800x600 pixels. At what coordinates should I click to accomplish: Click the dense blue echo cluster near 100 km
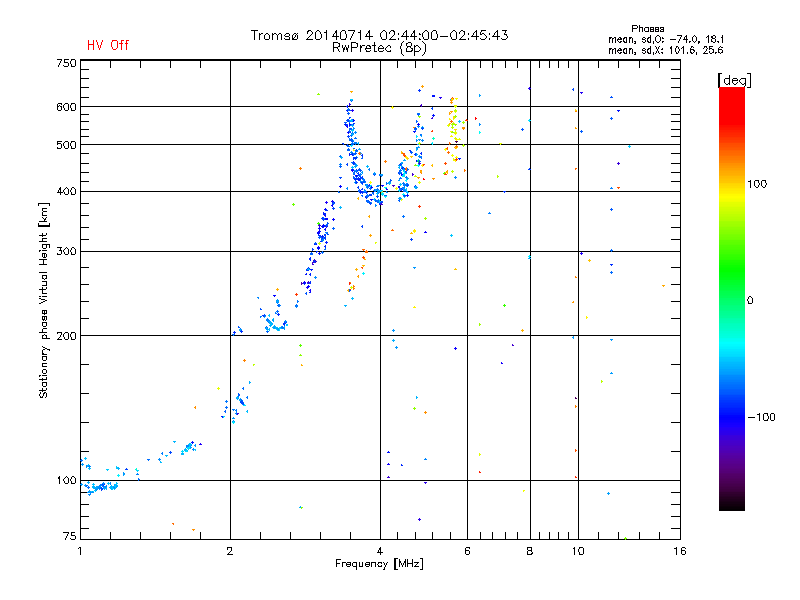pyautogui.click(x=100, y=487)
